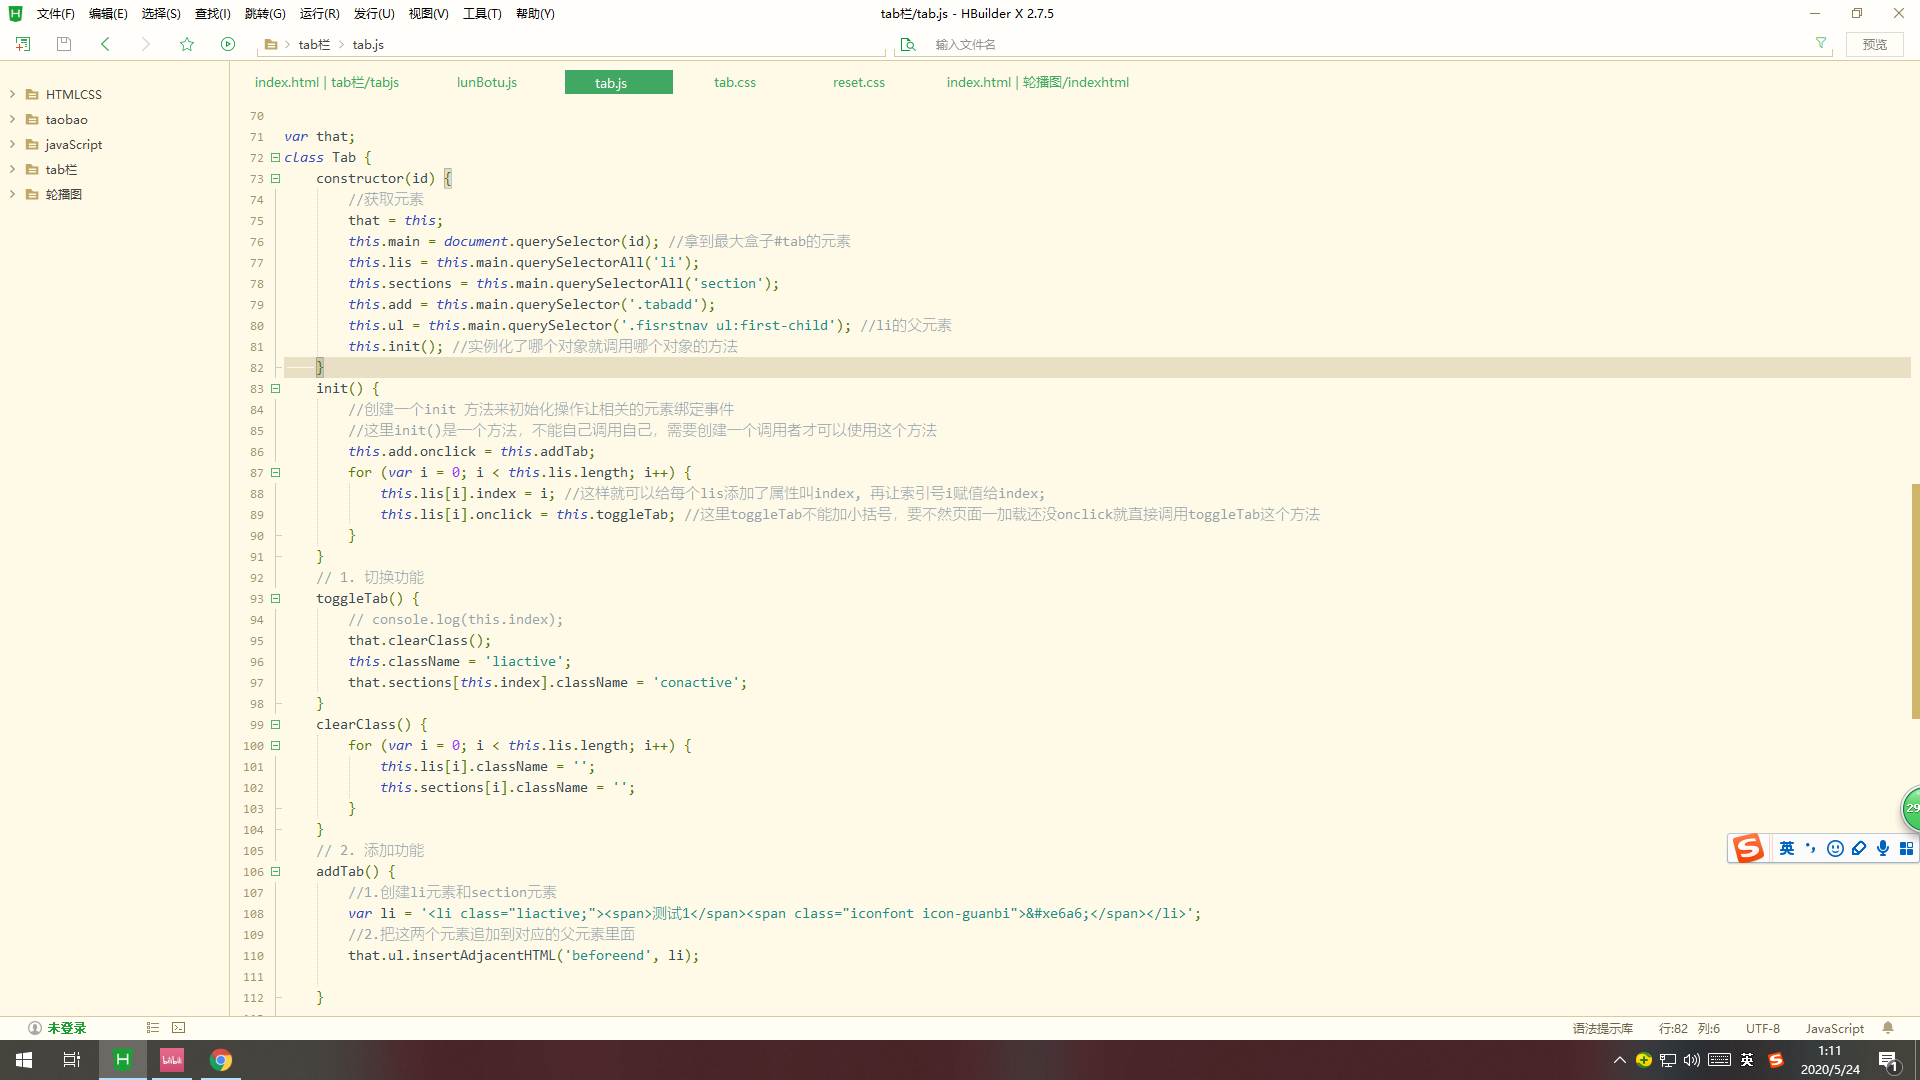Click the bookmark star icon
This screenshot has width=1920, height=1080.
(187, 44)
